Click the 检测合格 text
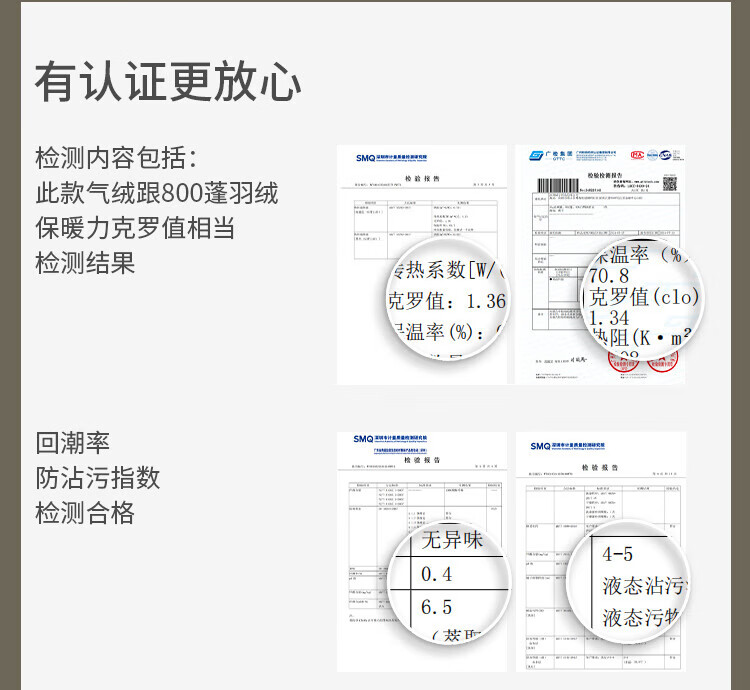Image resolution: width=750 pixels, height=690 pixels. click(85, 513)
